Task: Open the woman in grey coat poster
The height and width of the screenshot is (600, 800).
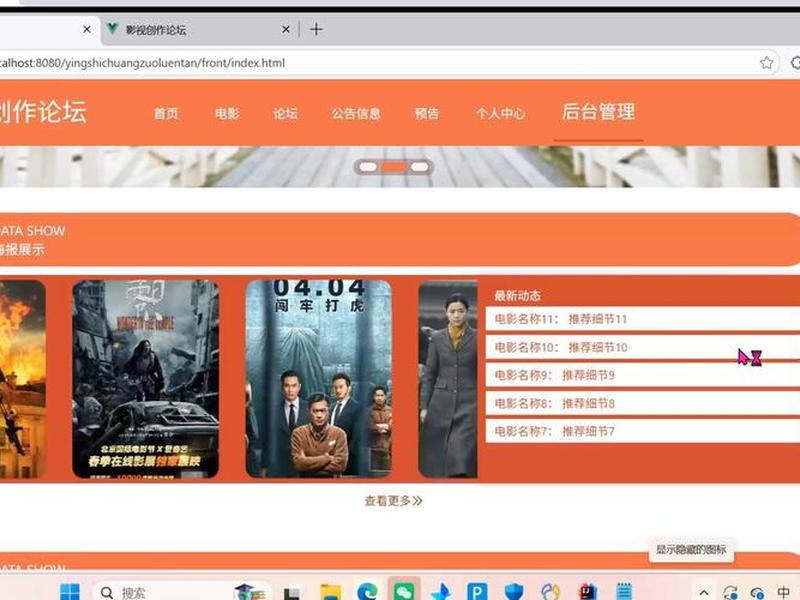Action: pos(448,379)
